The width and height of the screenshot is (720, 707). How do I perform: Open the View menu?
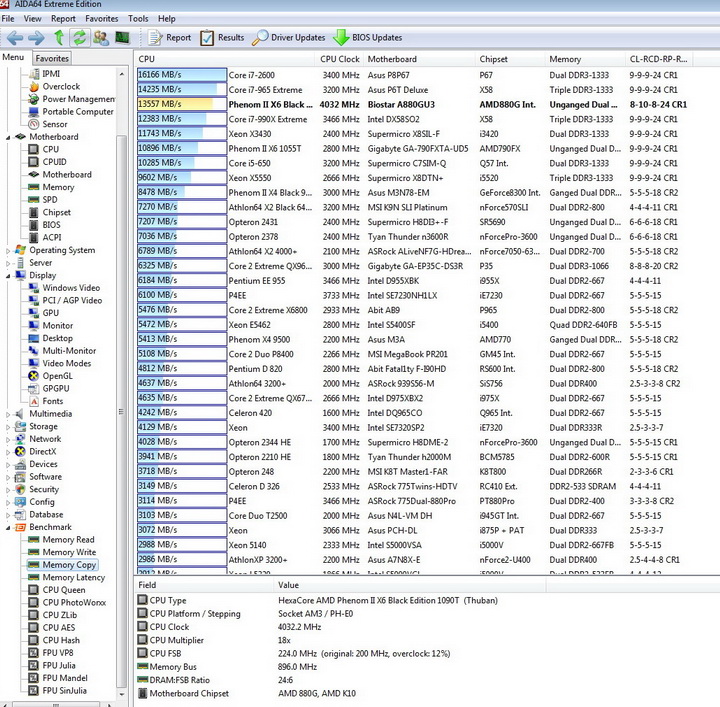click(33, 19)
